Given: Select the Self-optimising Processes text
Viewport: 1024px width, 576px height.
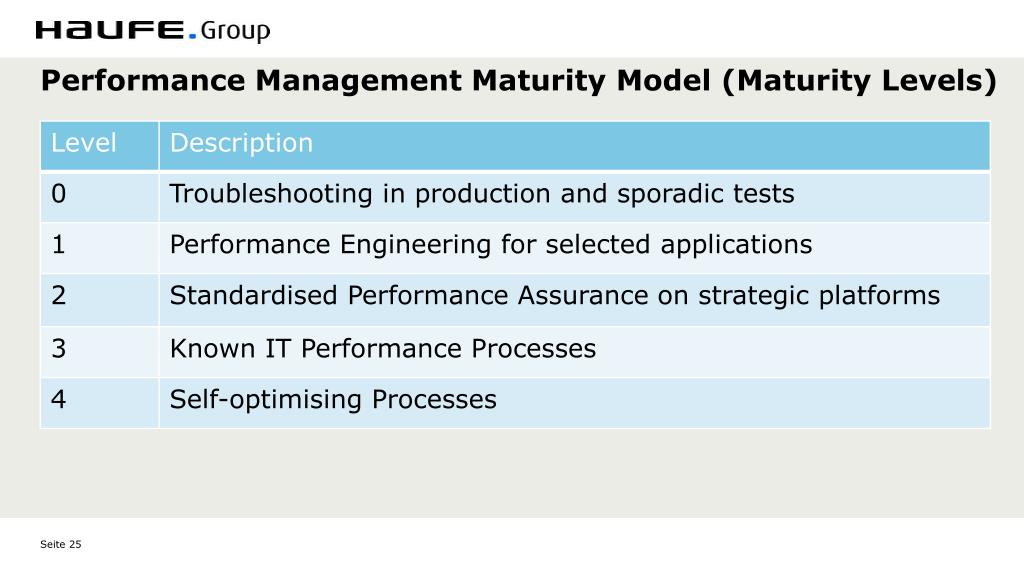Looking at the screenshot, I should [x=333, y=400].
